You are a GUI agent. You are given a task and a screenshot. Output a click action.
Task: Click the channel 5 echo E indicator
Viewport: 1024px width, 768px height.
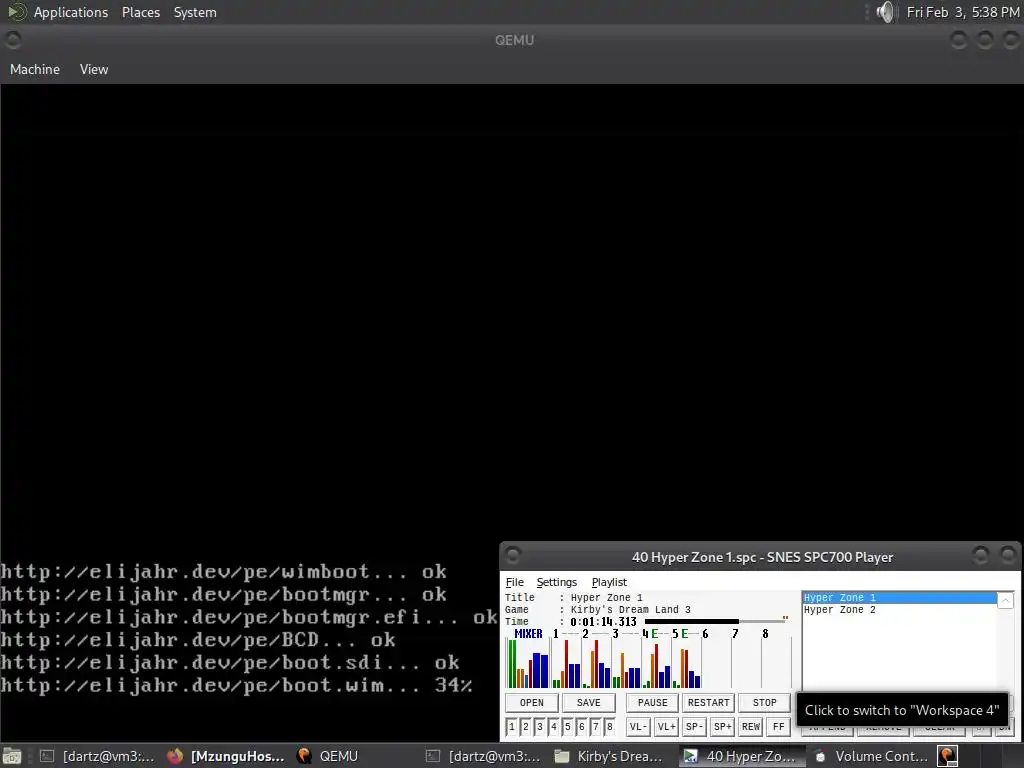pos(684,633)
